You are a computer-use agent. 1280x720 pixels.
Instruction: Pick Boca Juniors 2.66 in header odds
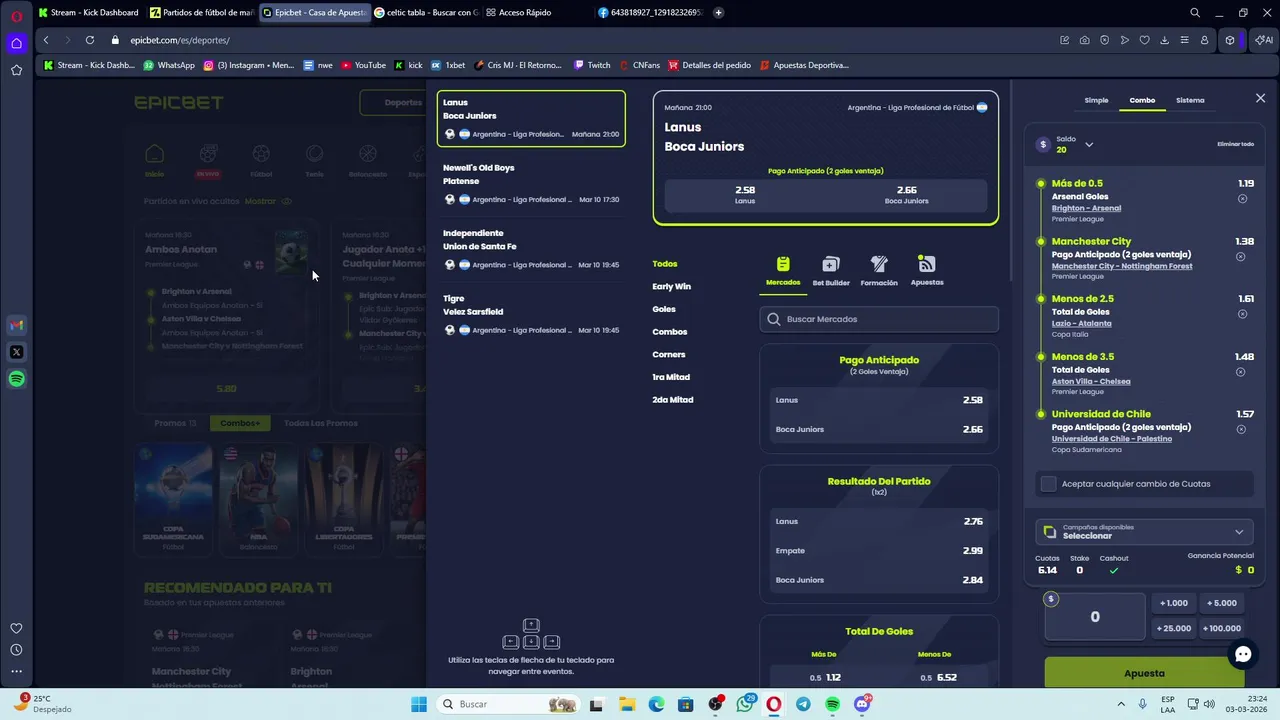906,195
